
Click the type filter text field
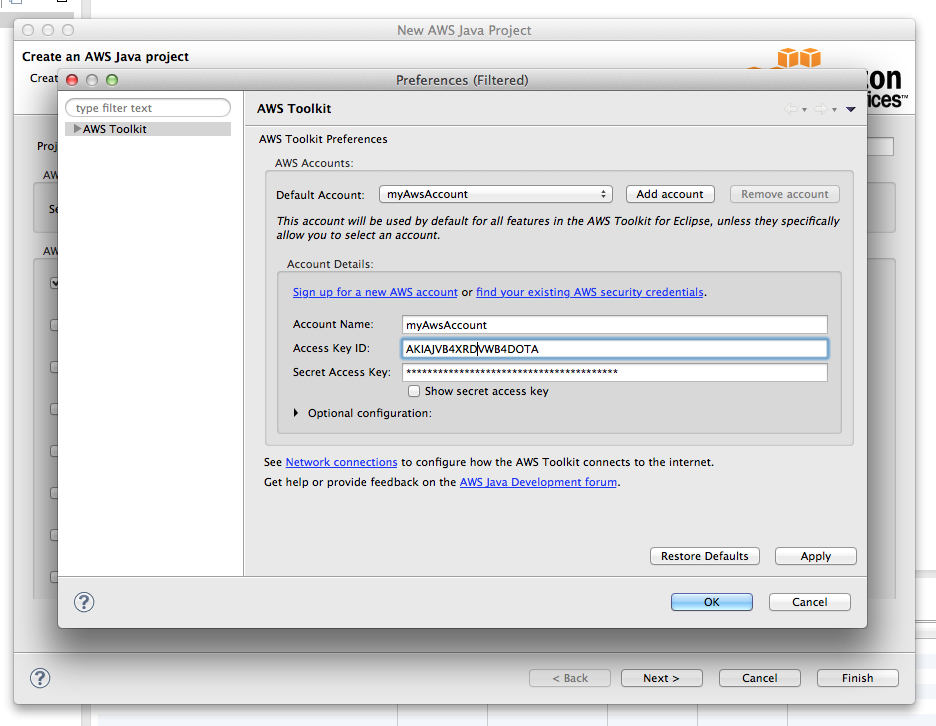click(148, 108)
